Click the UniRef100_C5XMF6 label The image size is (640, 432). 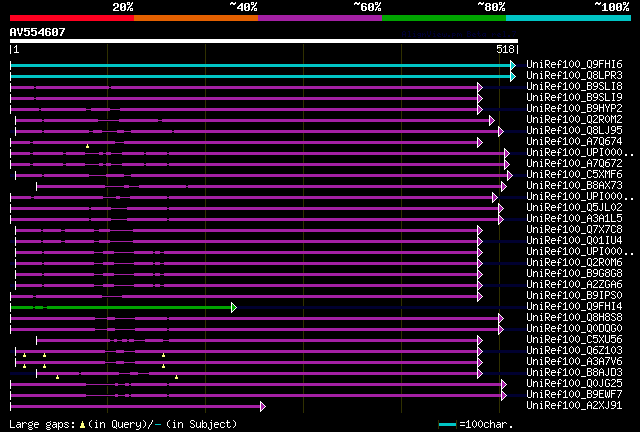pyautogui.click(x=574, y=175)
